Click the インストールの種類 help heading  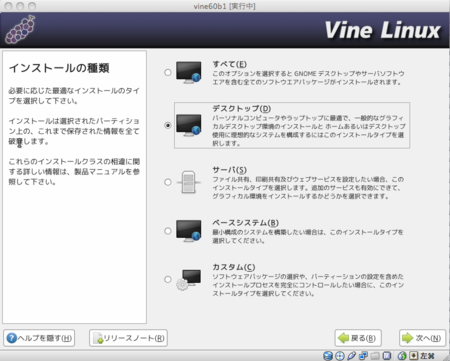click(x=59, y=68)
